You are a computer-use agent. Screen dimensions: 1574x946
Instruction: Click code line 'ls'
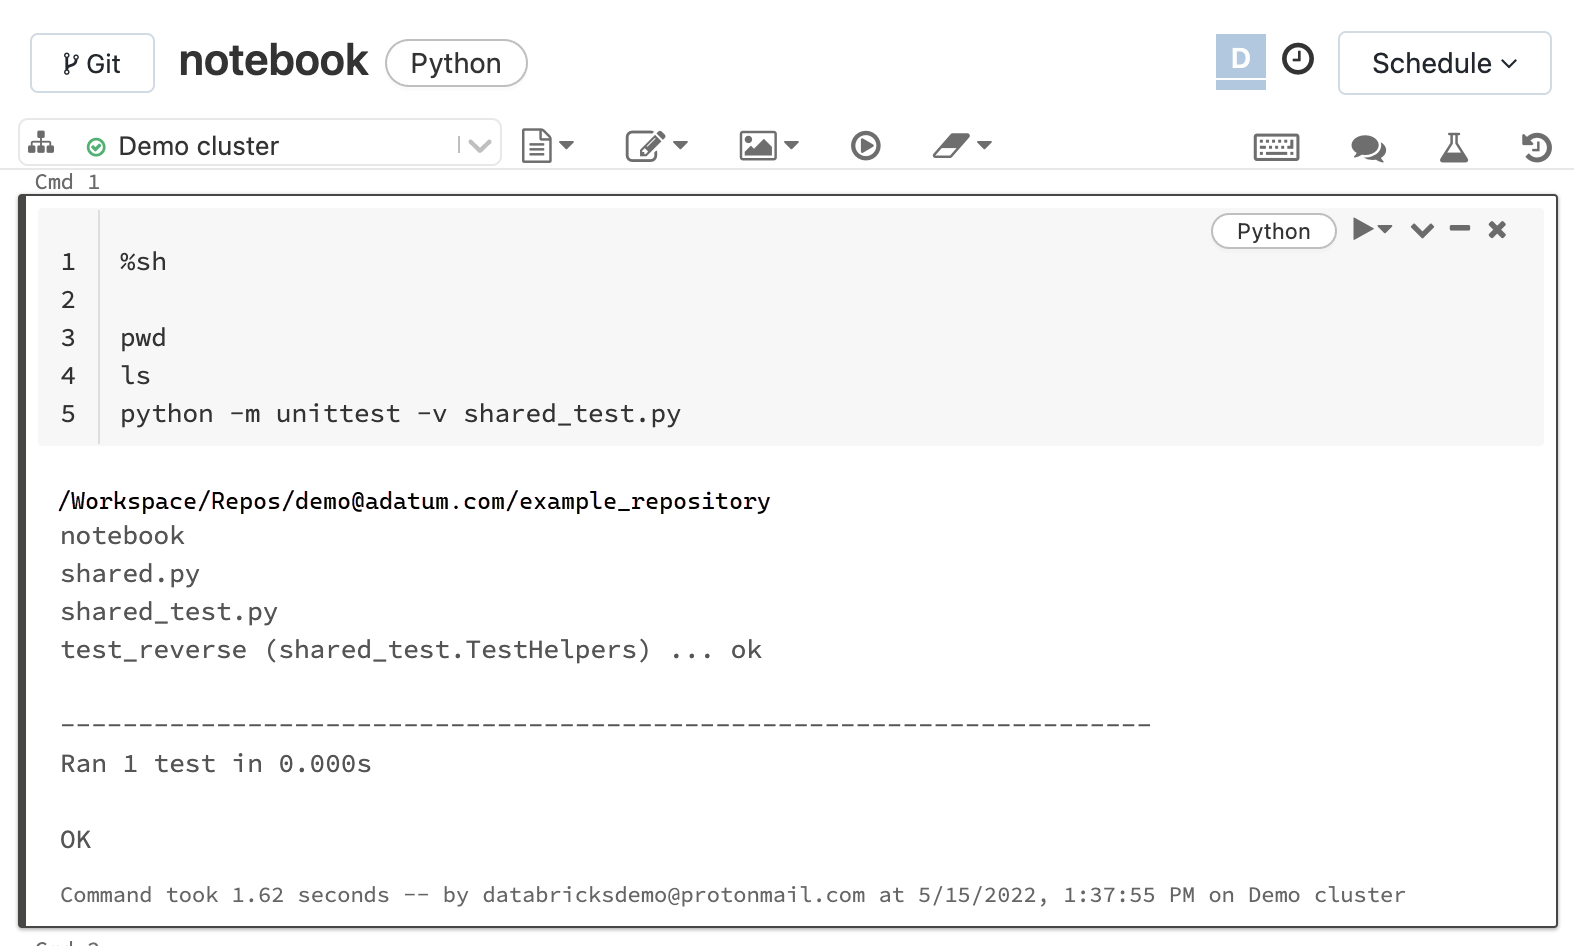(x=135, y=376)
